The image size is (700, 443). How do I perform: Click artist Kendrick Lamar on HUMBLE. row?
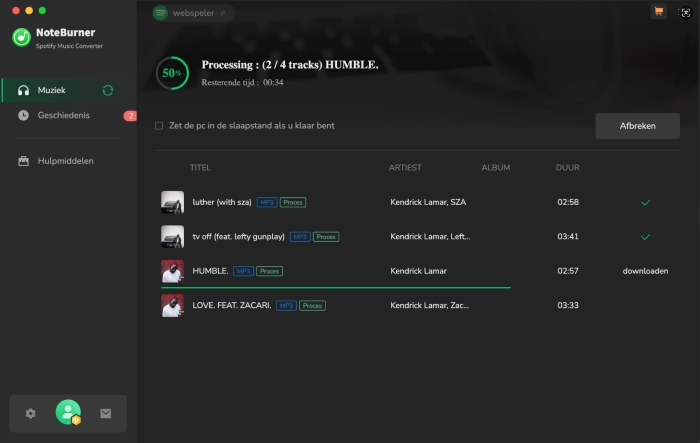(418, 271)
